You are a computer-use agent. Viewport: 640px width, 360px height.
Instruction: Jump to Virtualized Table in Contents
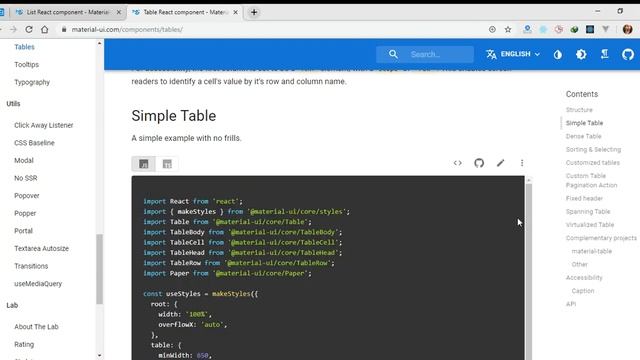pyautogui.click(x=590, y=224)
